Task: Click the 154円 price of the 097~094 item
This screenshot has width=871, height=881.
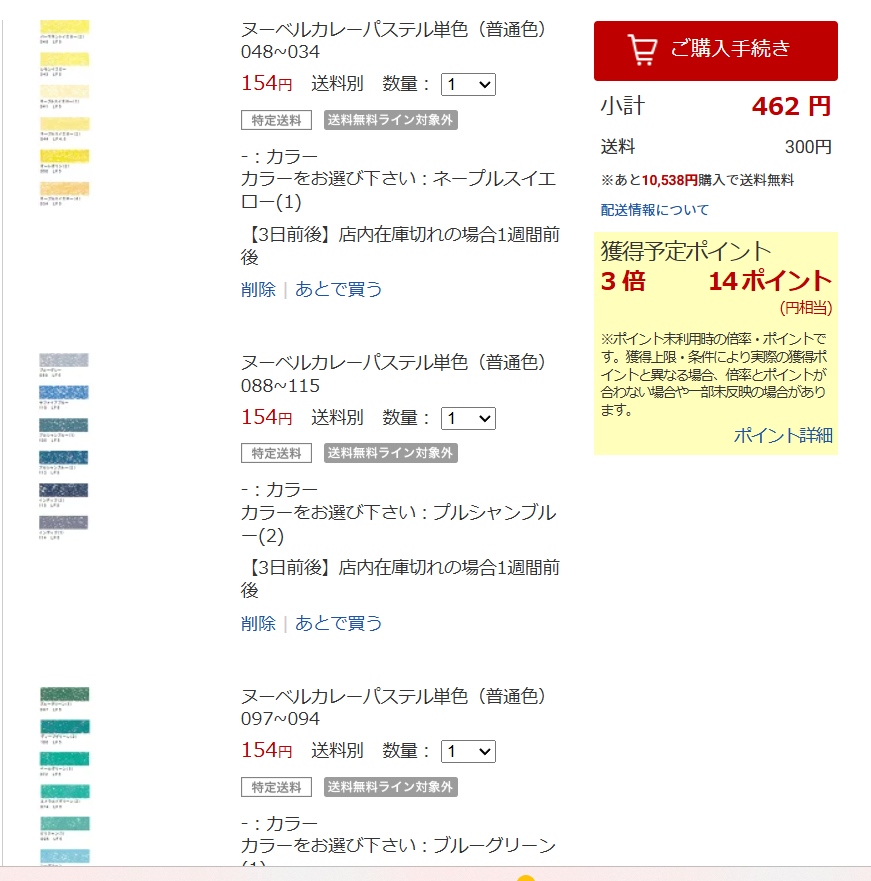Action: (x=266, y=751)
